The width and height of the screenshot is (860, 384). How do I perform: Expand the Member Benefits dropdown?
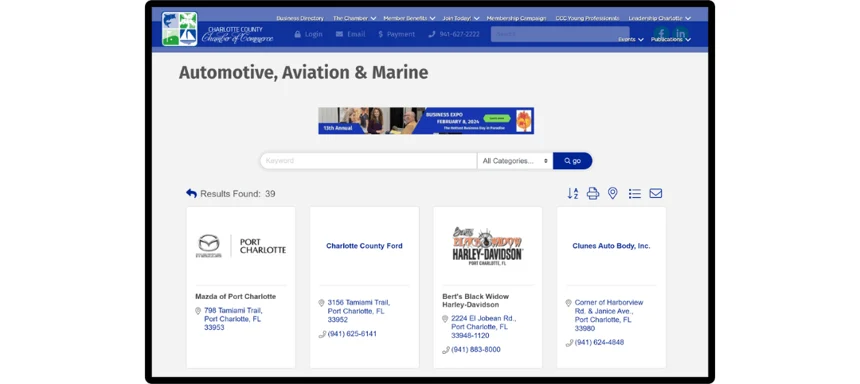point(409,18)
